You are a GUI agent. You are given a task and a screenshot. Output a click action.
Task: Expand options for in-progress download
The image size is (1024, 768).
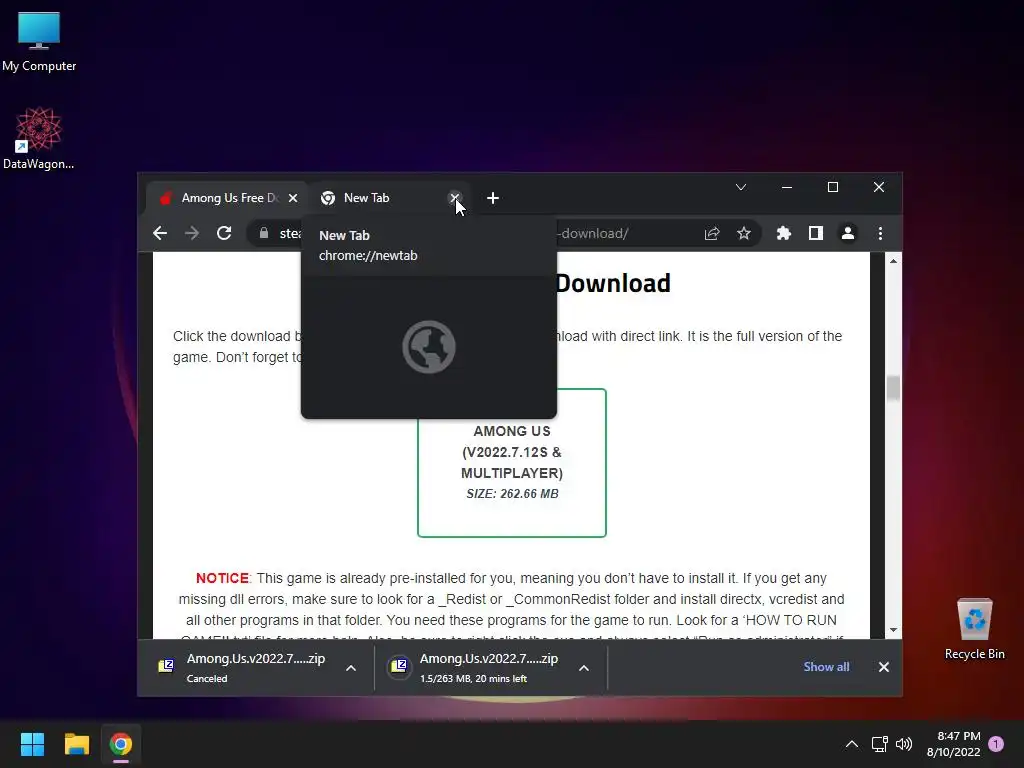584,667
